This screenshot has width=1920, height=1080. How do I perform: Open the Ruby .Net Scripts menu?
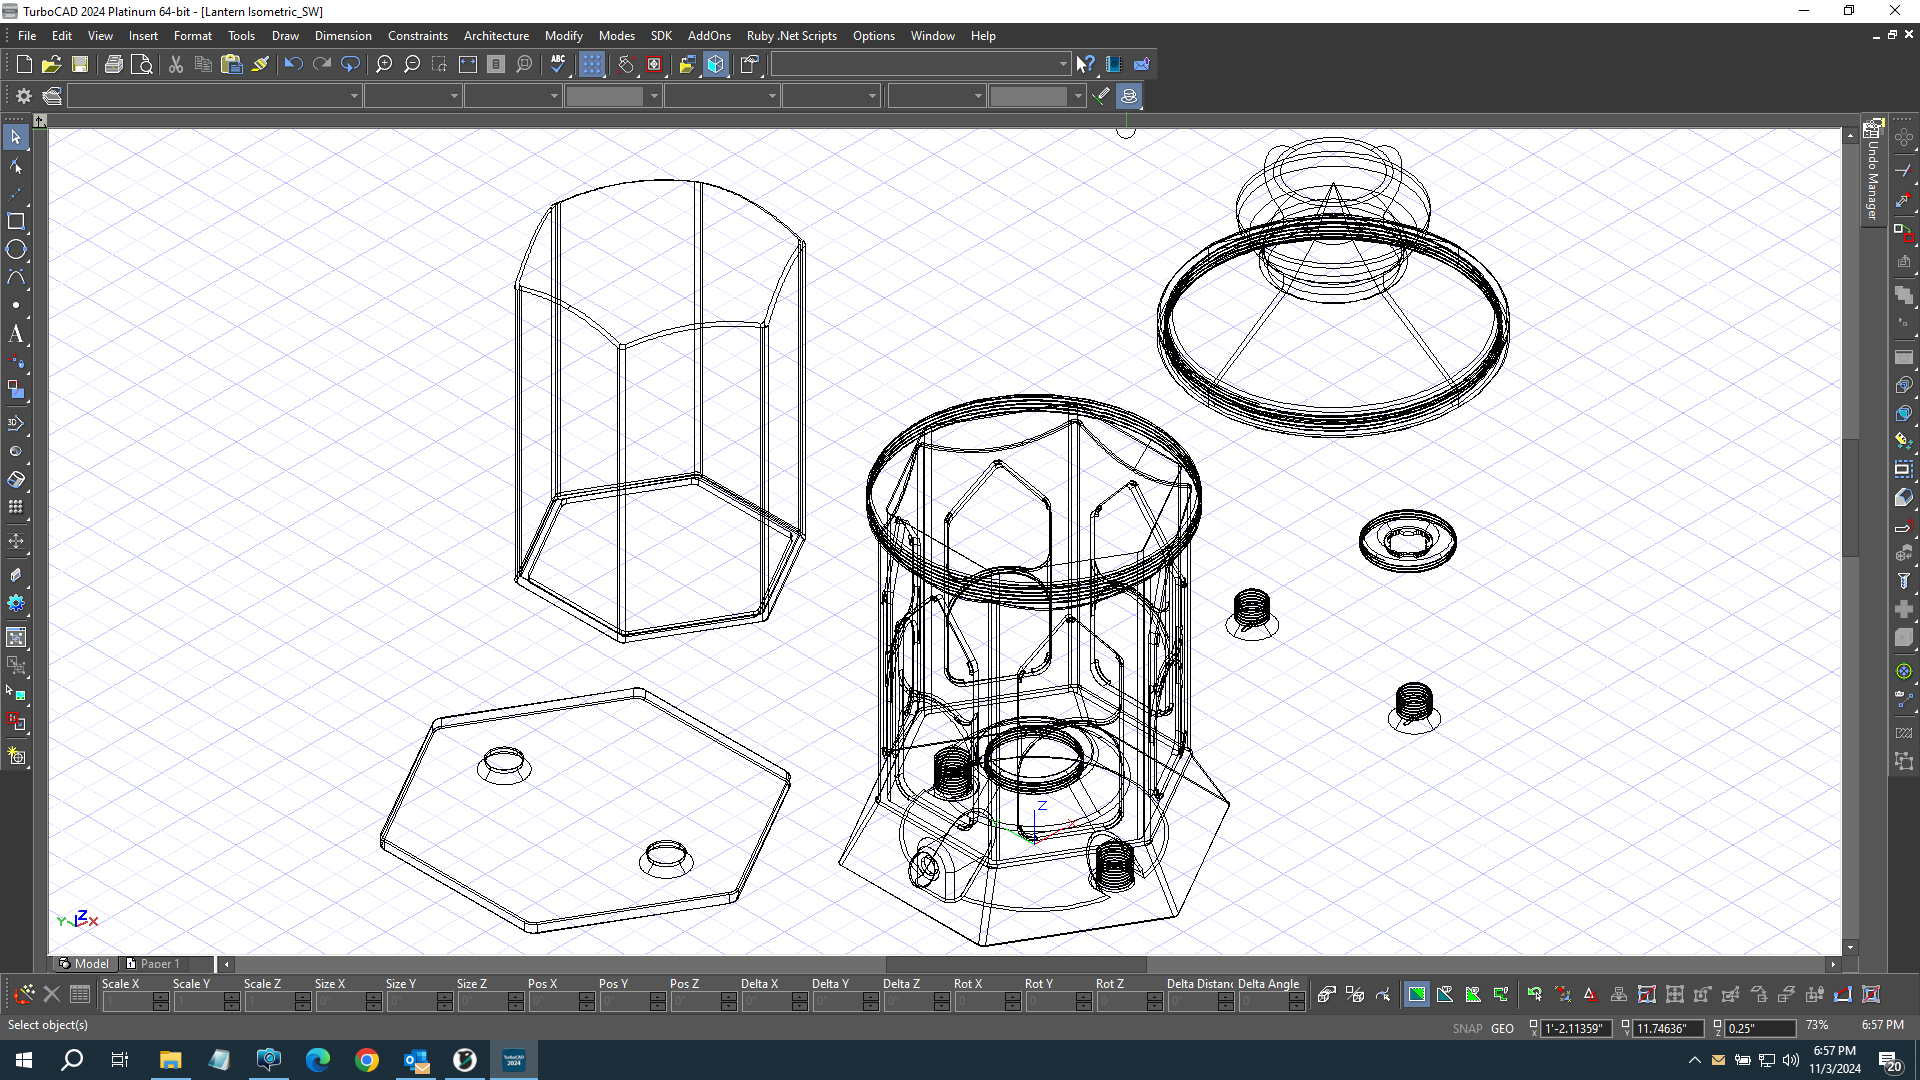tap(791, 36)
